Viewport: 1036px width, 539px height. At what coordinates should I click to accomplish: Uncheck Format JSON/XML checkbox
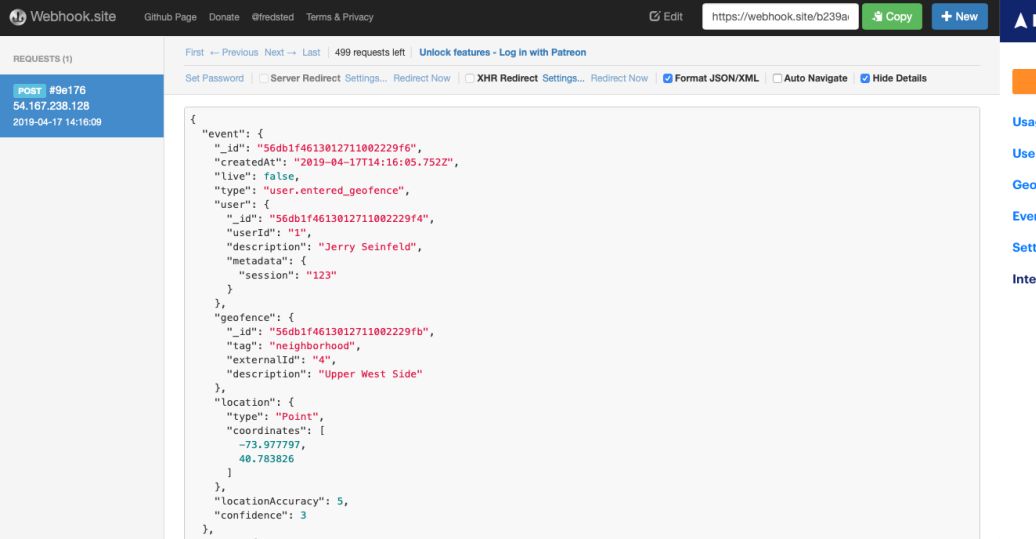point(668,78)
